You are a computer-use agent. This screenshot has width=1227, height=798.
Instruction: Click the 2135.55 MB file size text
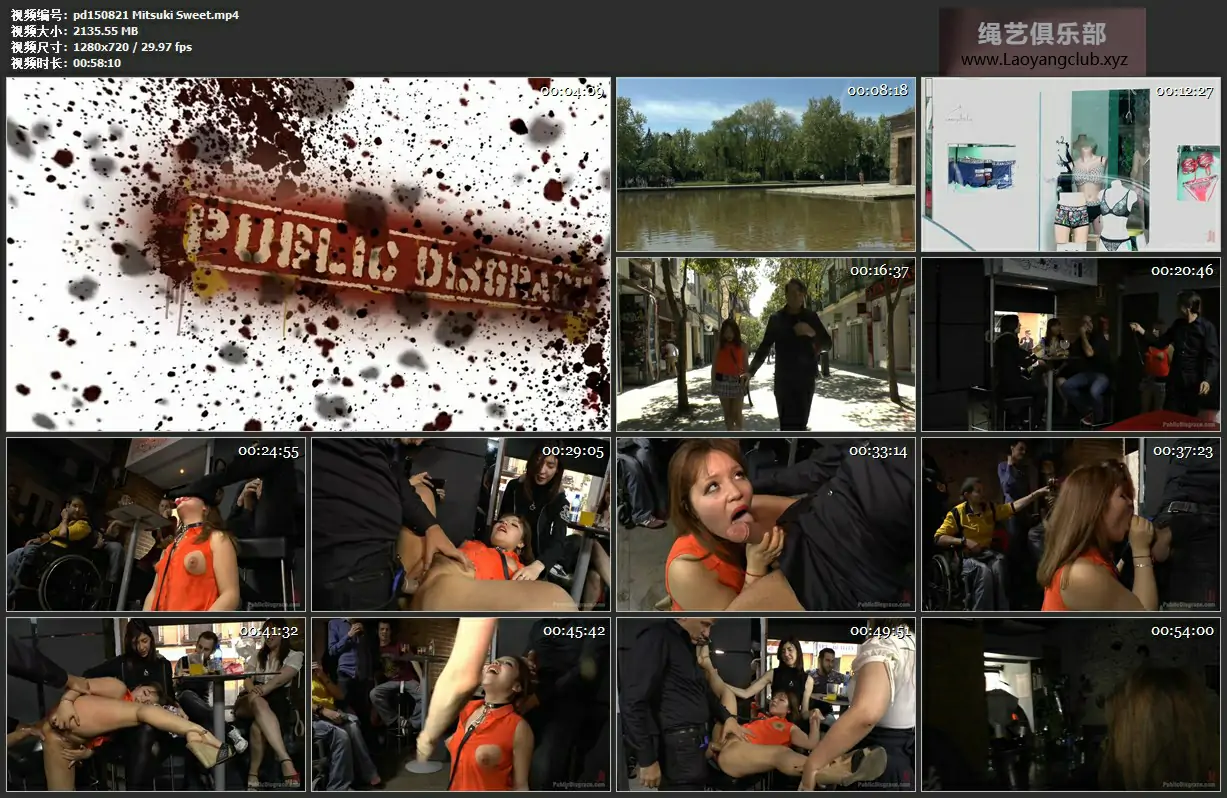coord(105,31)
